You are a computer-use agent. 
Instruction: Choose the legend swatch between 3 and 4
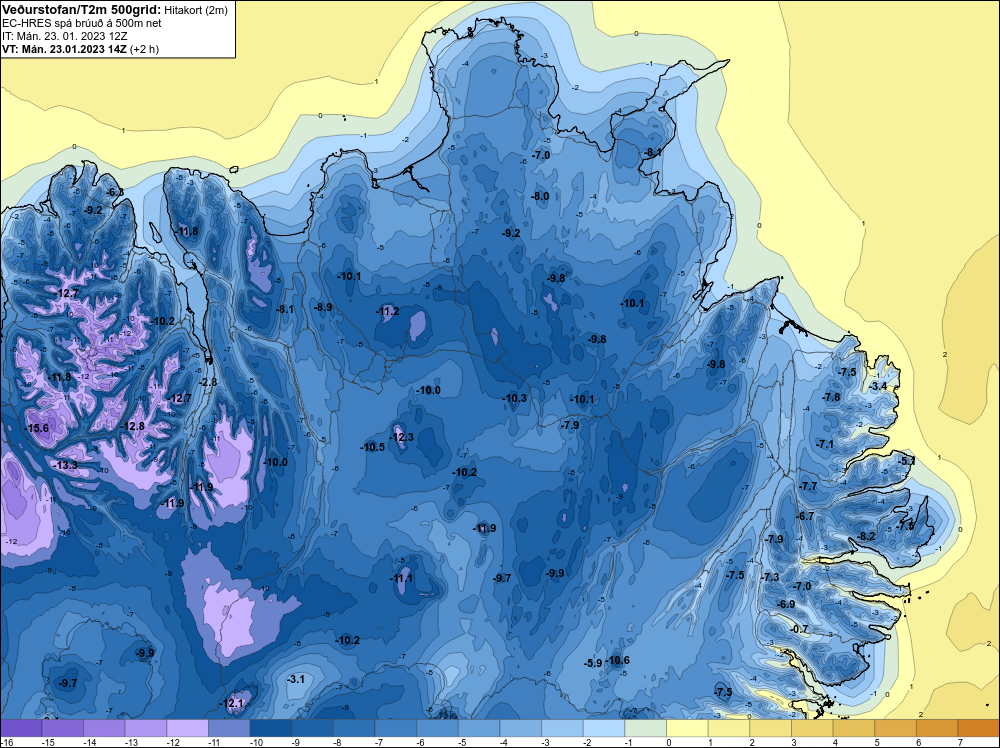click(812, 728)
